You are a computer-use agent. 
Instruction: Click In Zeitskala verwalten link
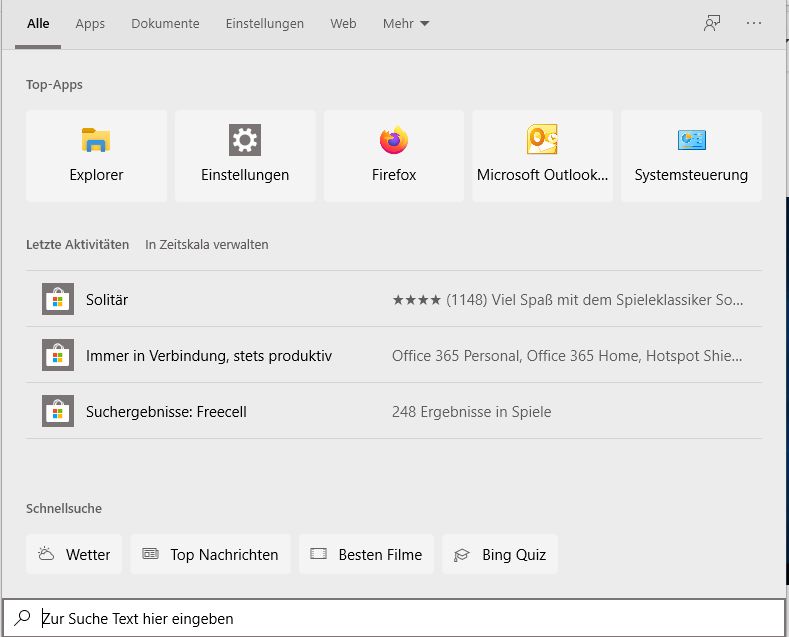pyautogui.click(x=206, y=245)
